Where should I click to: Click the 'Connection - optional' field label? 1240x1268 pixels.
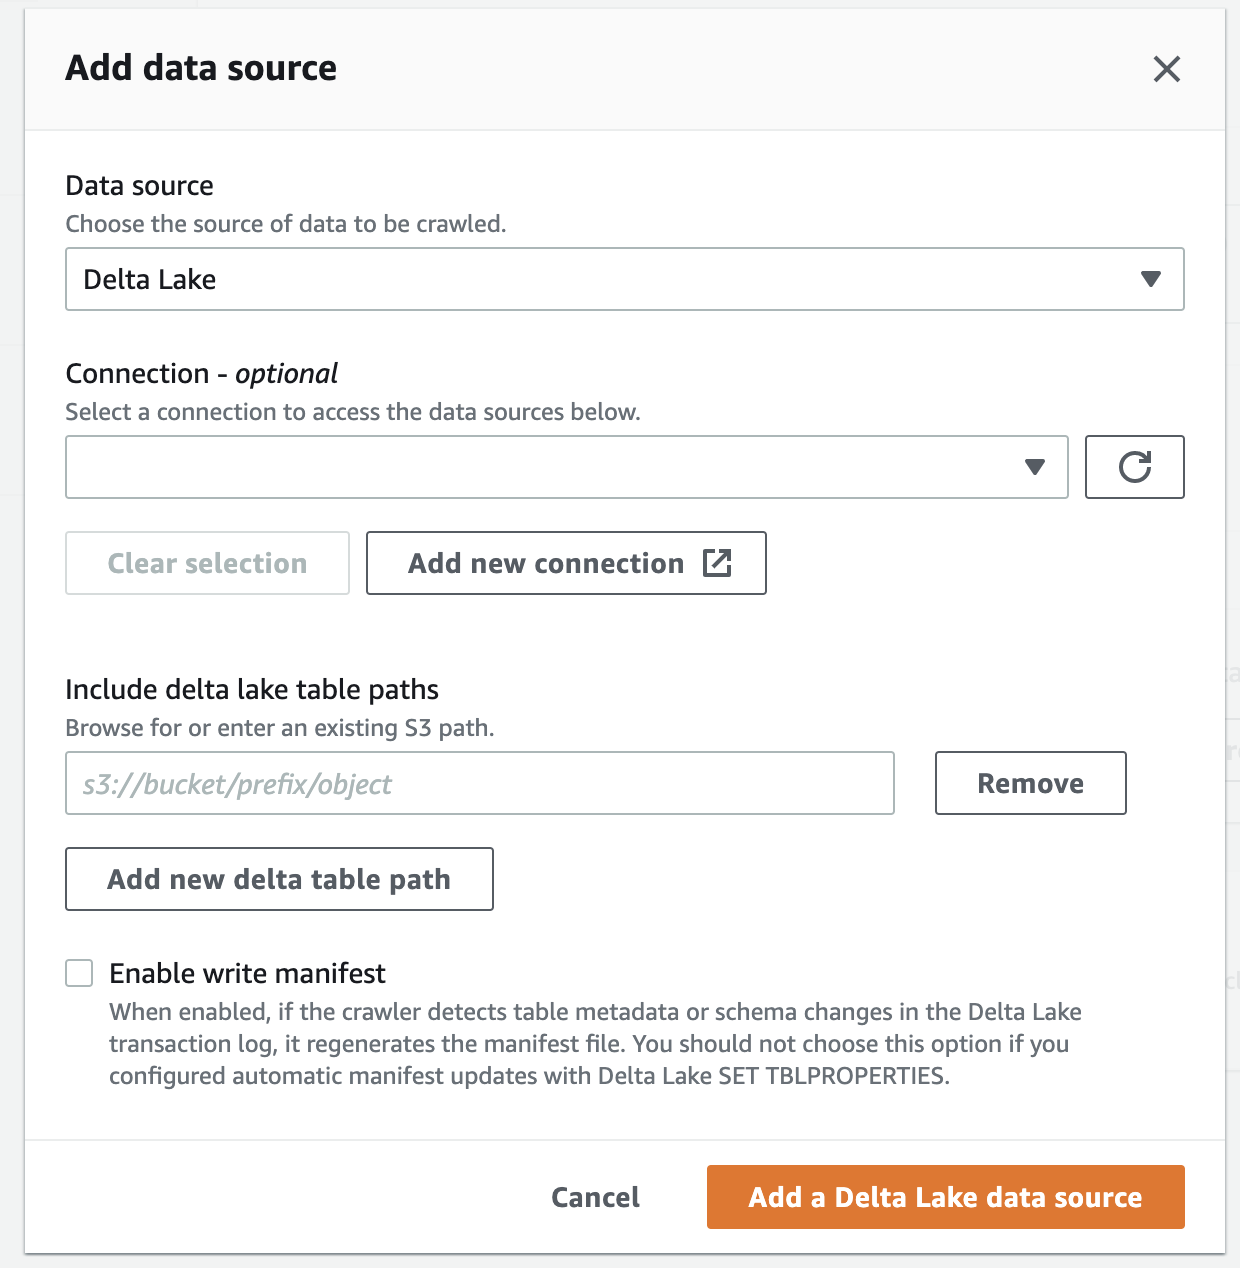click(x=201, y=374)
